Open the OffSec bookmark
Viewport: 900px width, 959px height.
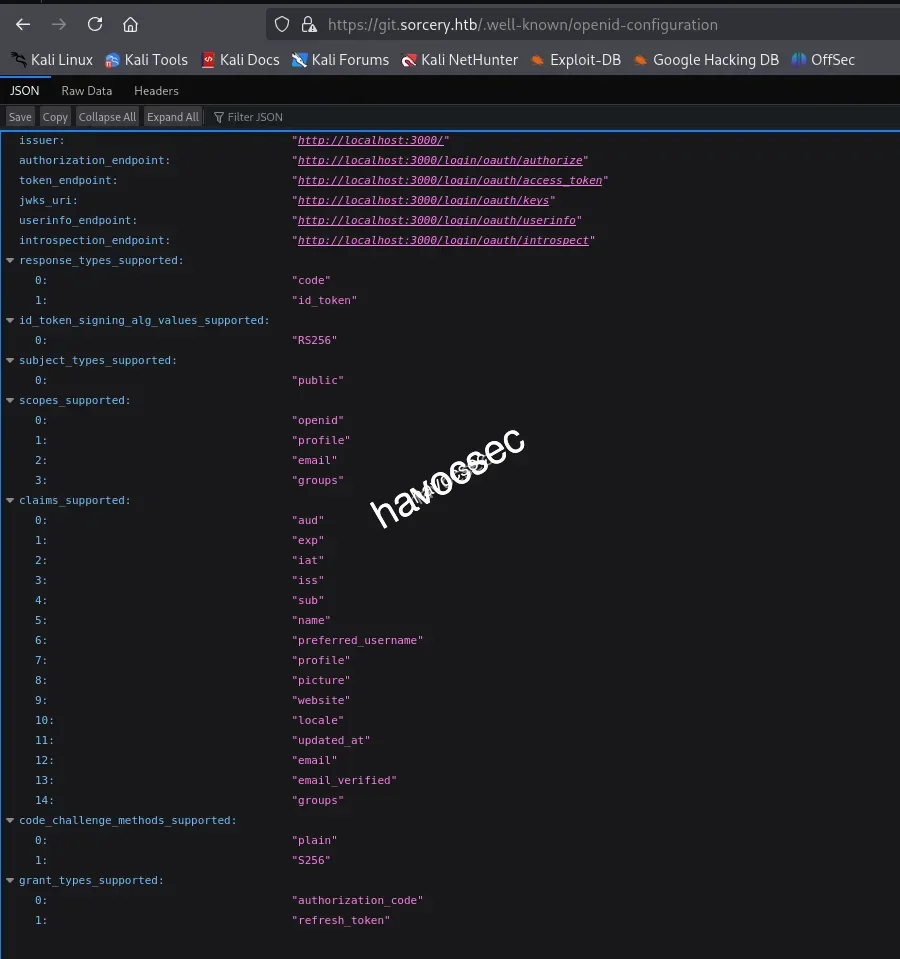[x=823, y=60]
